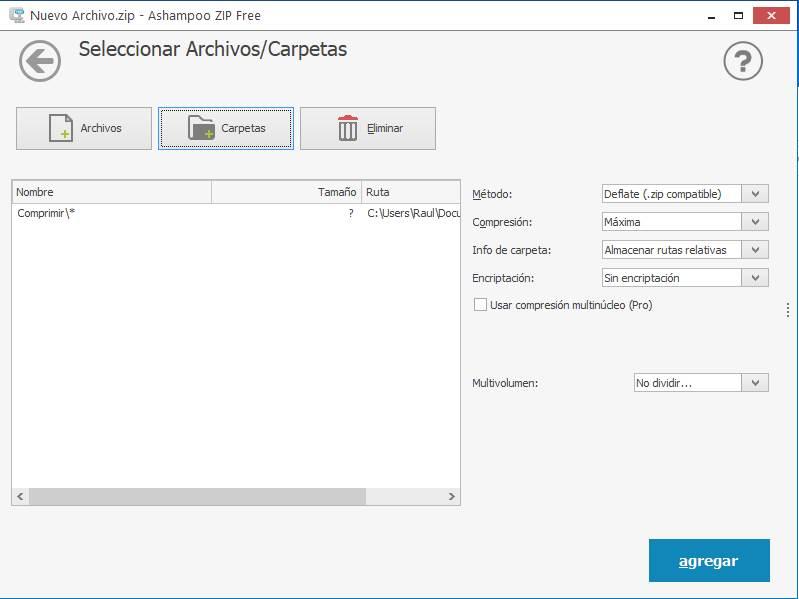
Task: Click the horizontal scrollbar thumb
Action: (x=197, y=496)
